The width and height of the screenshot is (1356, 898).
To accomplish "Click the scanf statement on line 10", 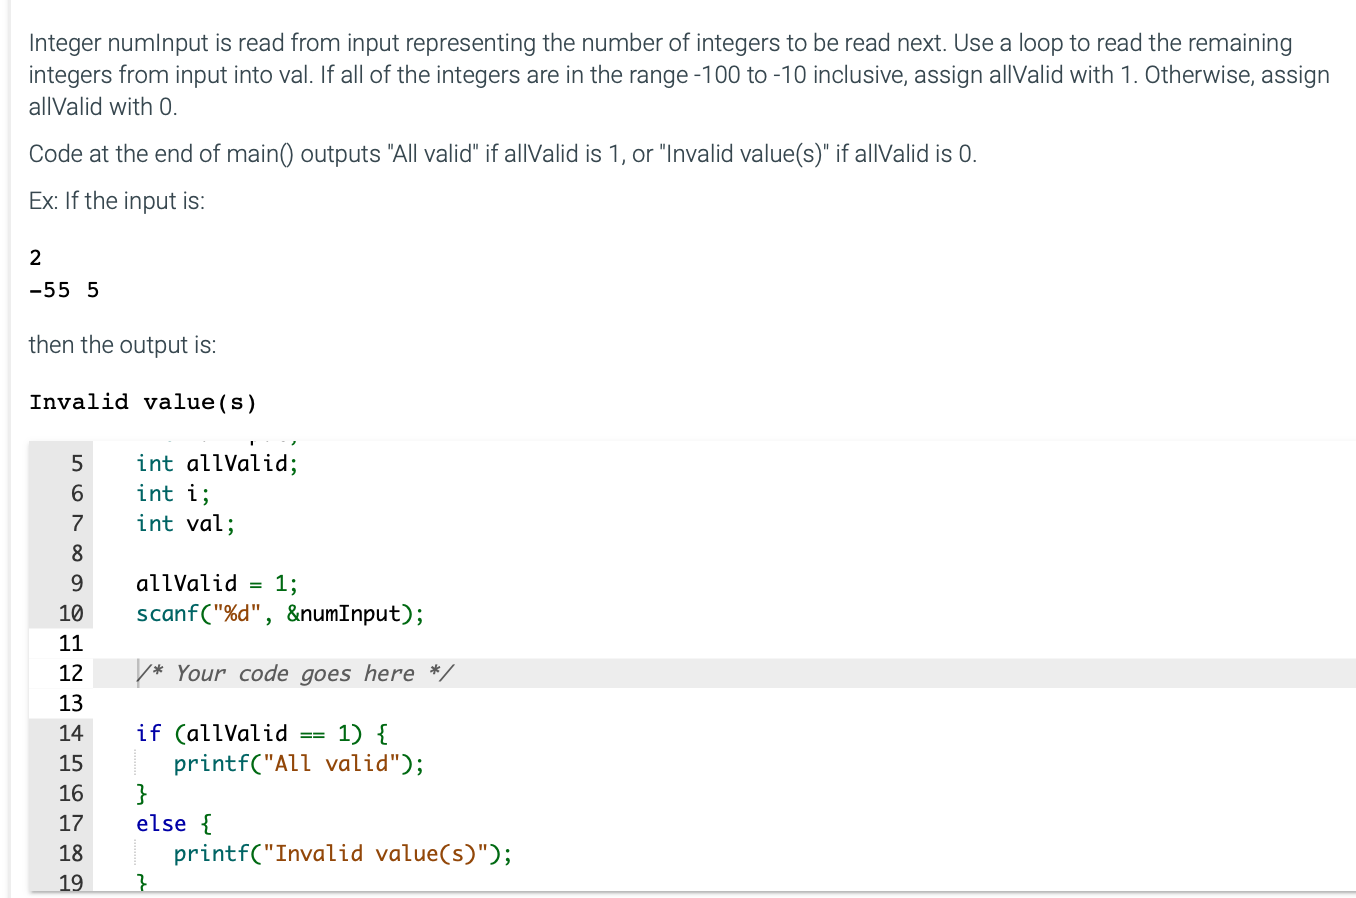I will pyautogui.click(x=279, y=613).
